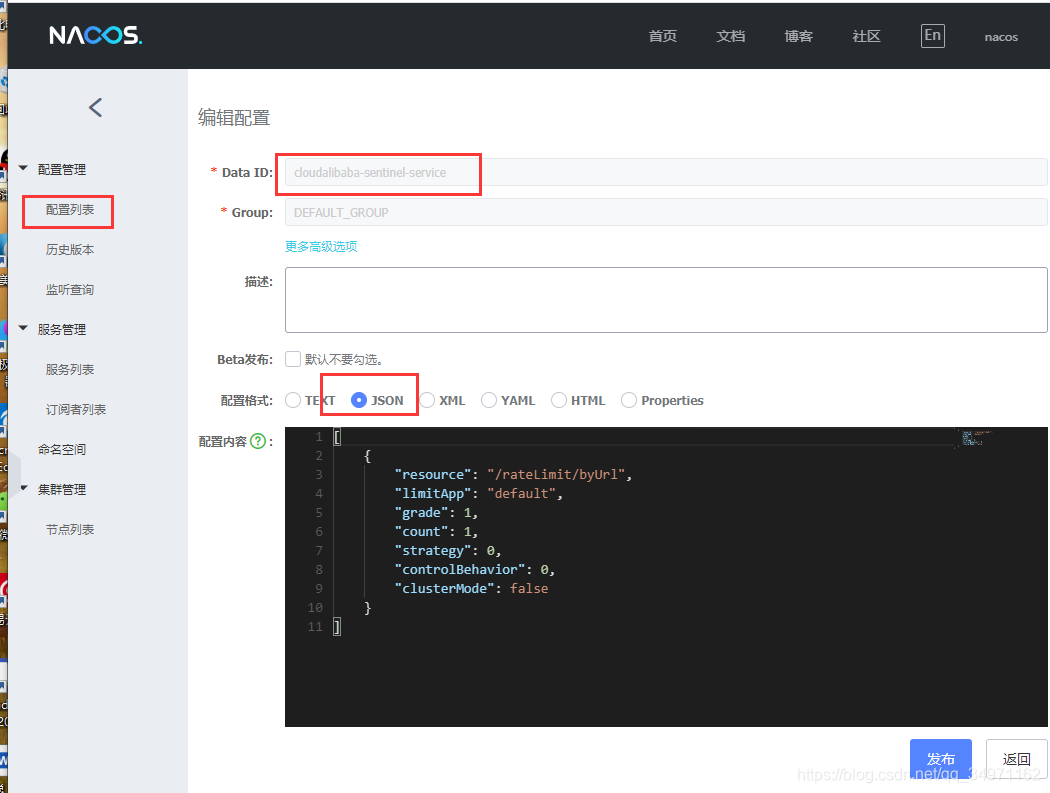Collapse sidebar with the back arrow

click(96, 107)
